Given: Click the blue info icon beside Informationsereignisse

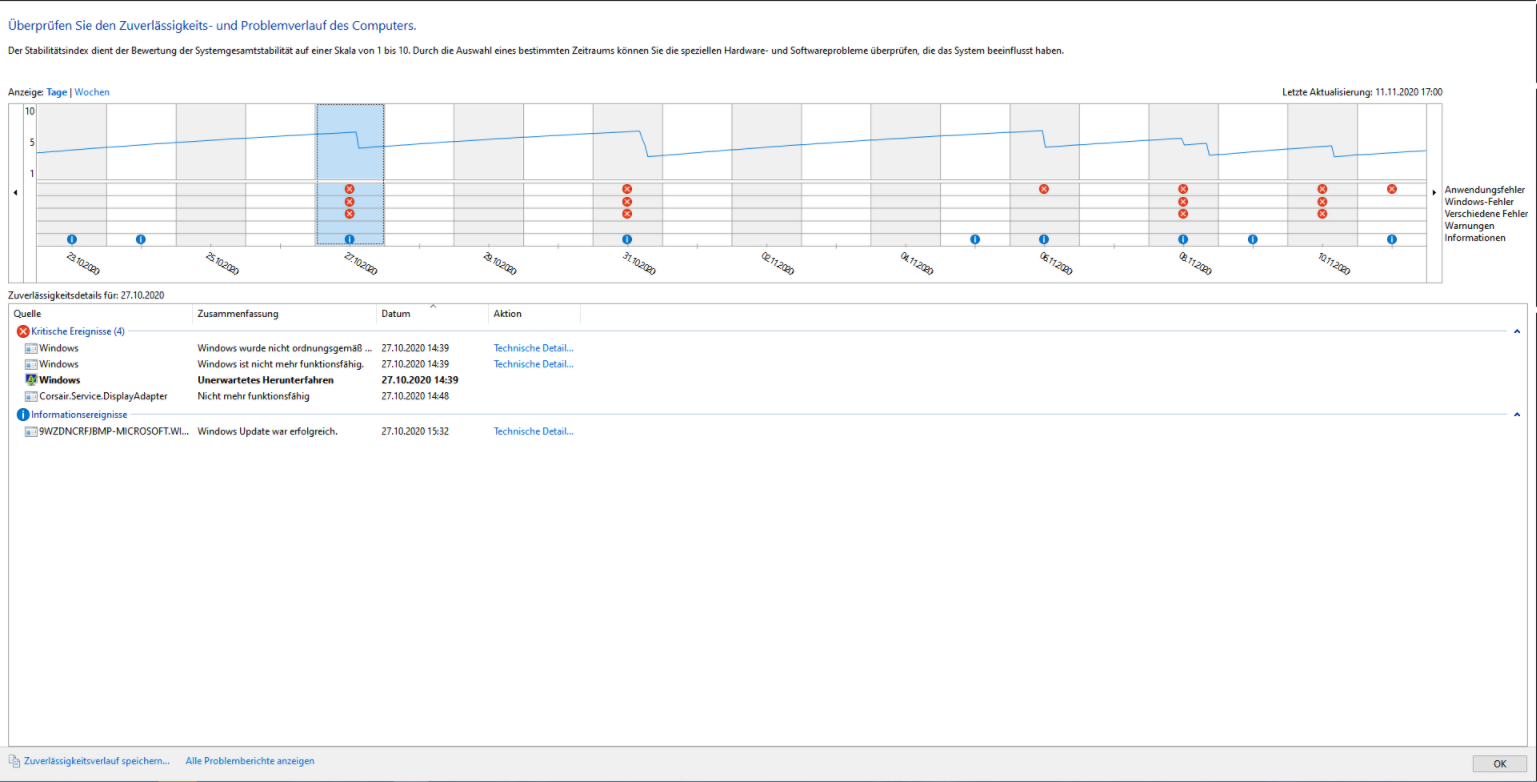Looking at the screenshot, I should [x=23, y=414].
